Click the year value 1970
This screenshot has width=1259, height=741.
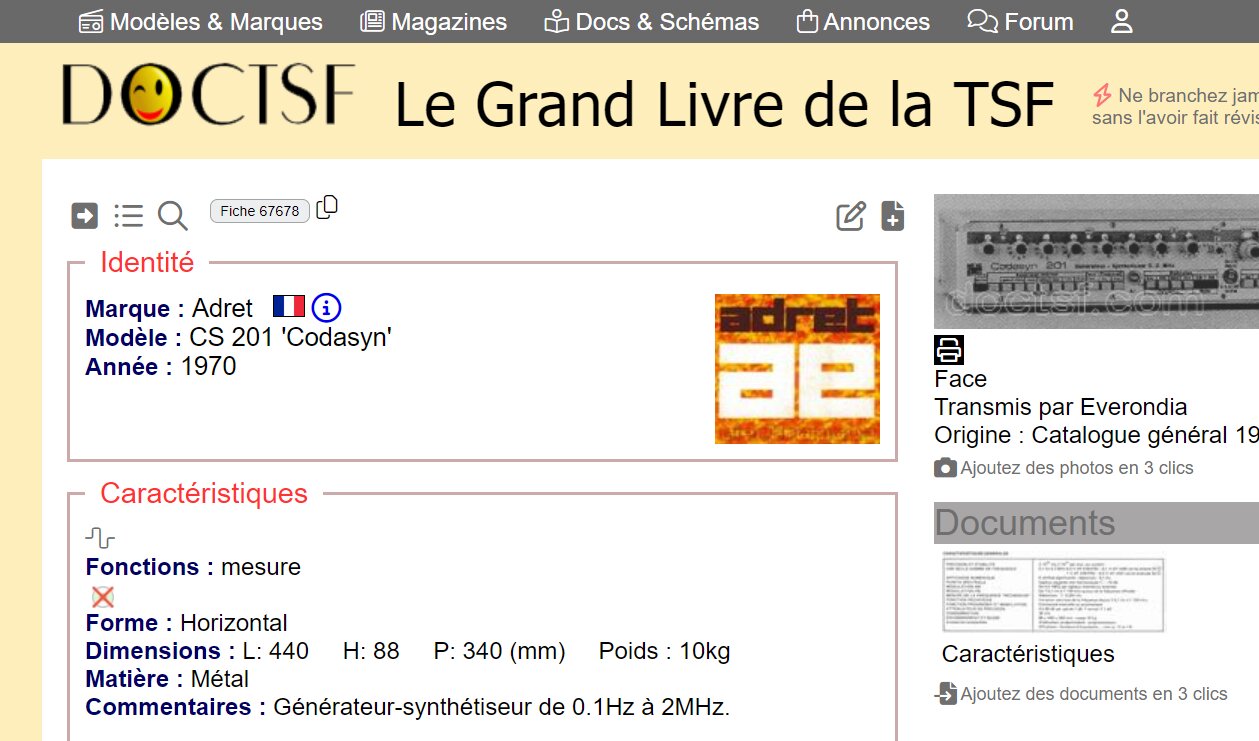pyautogui.click(x=208, y=366)
